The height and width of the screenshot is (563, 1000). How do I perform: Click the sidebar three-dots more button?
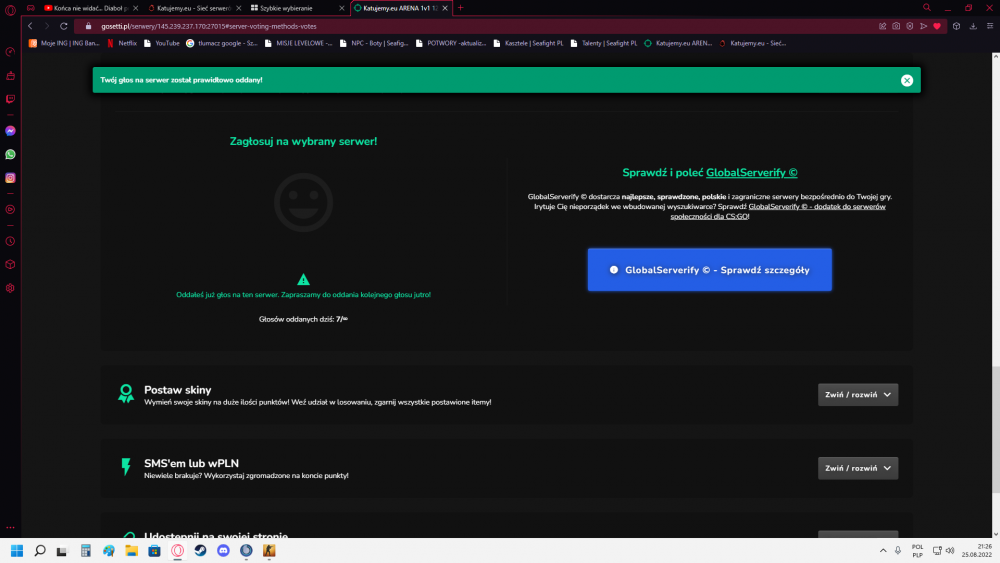pos(10,527)
